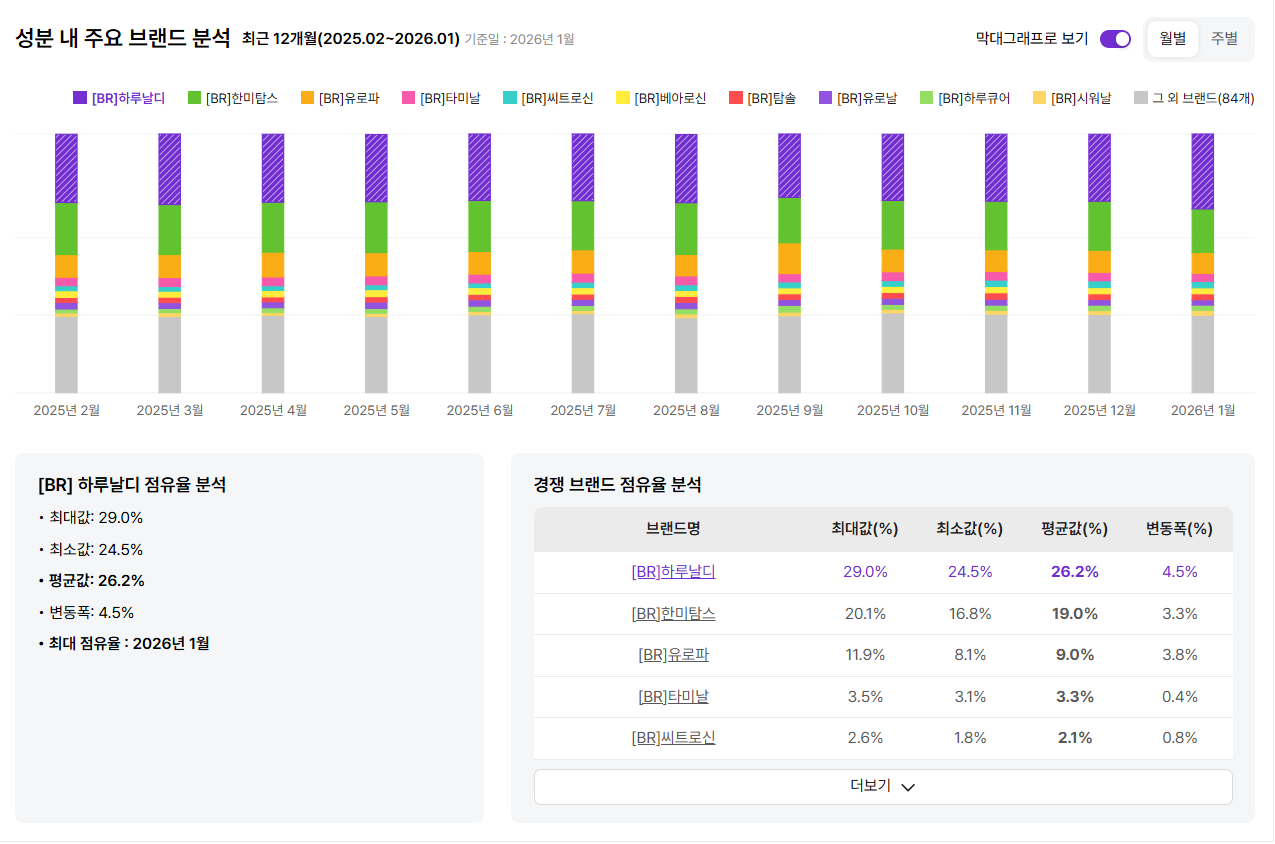
Task: Sort by 평균값(%) column header
Action: point(1074,529)
